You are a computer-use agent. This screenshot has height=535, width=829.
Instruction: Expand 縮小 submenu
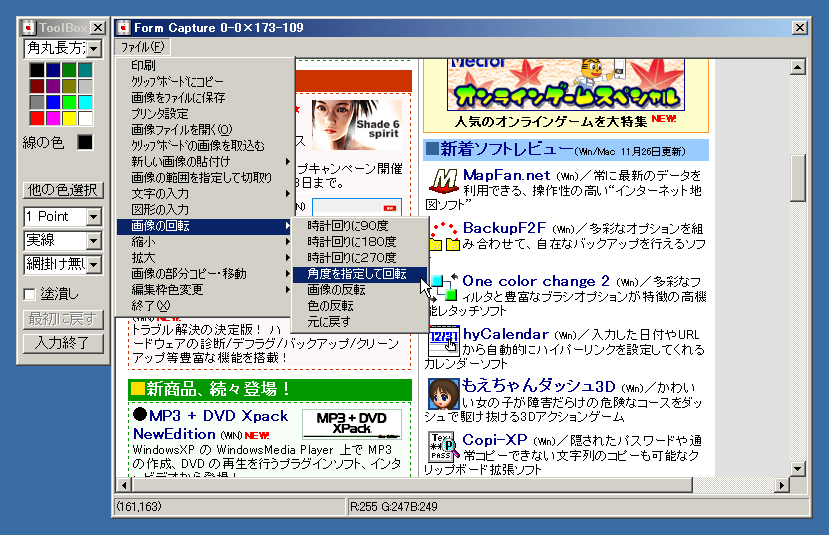click(205, 242)
